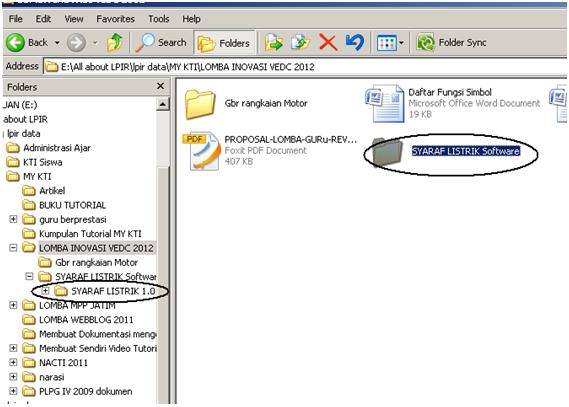Click the Move To folder icon
The height and width of the screenshot is (407, 569).
click(274, 42)
